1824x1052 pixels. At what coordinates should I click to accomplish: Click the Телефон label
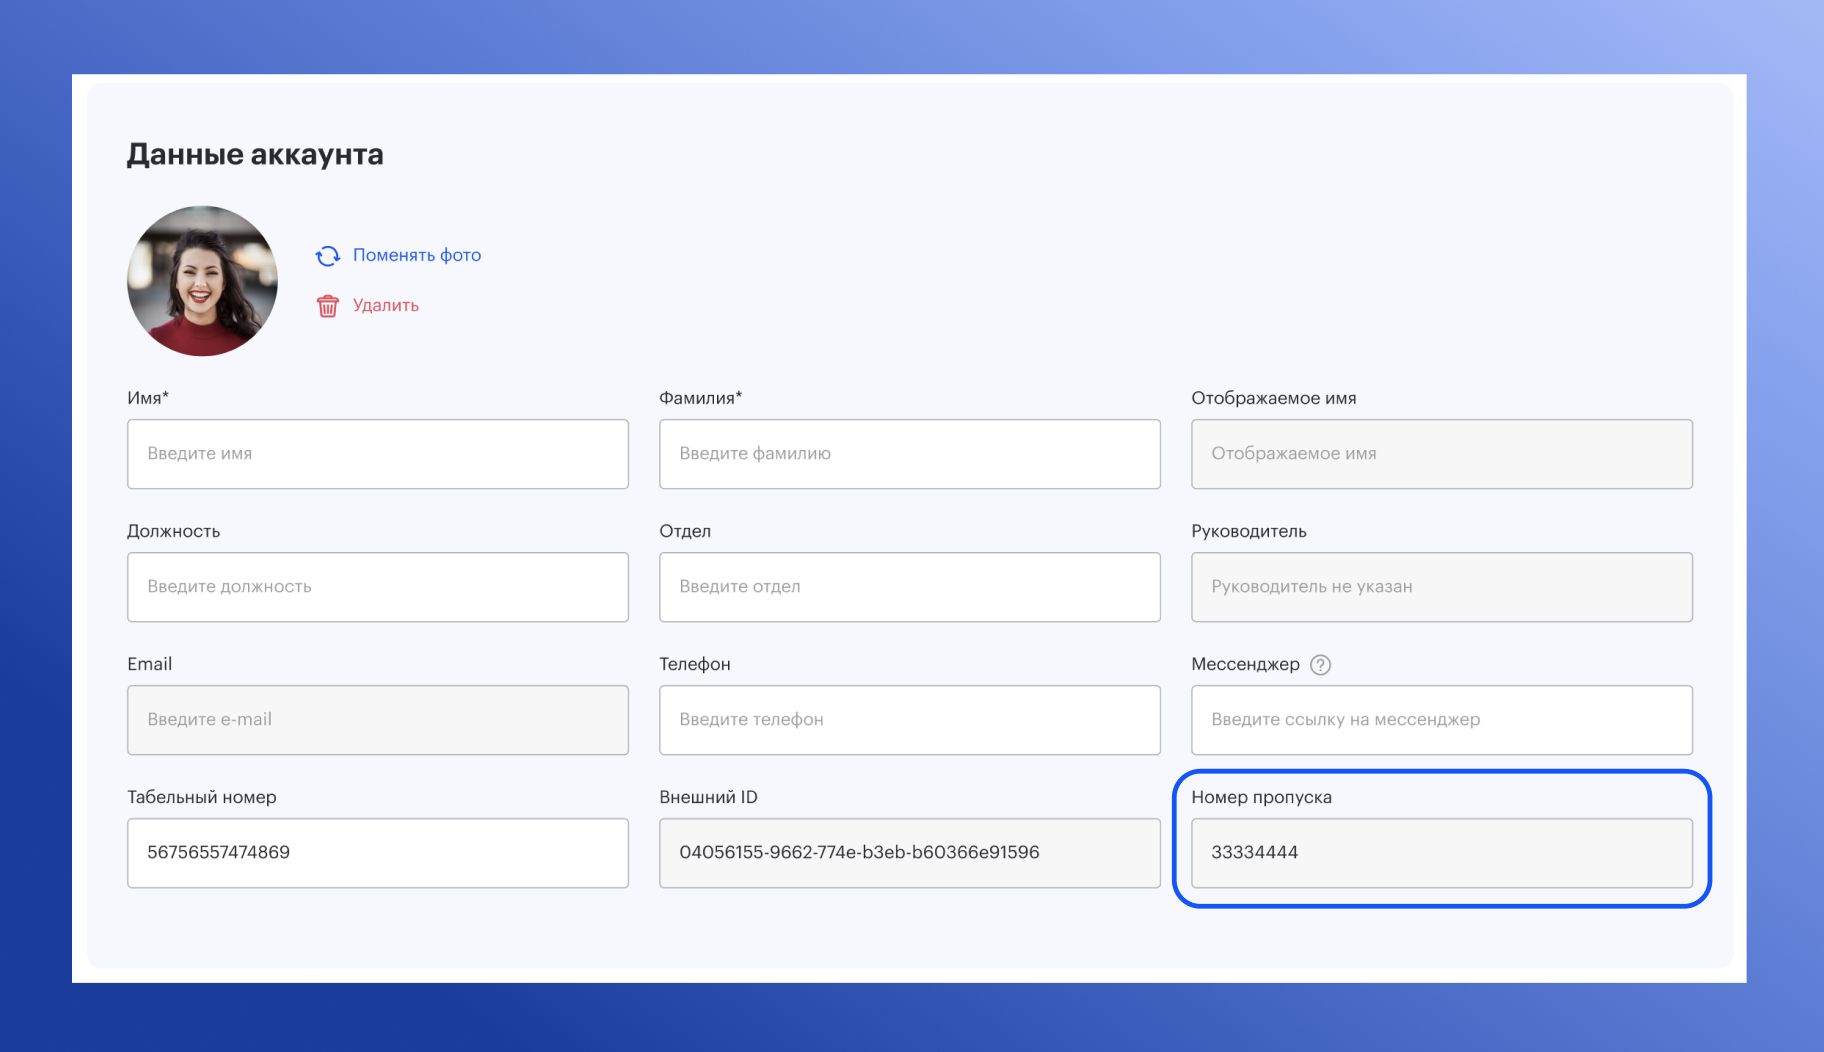tap(695, 664)
